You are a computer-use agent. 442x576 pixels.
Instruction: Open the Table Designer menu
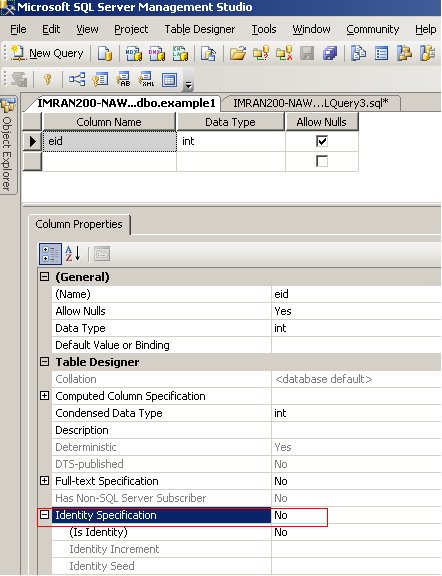pos(200,29)
